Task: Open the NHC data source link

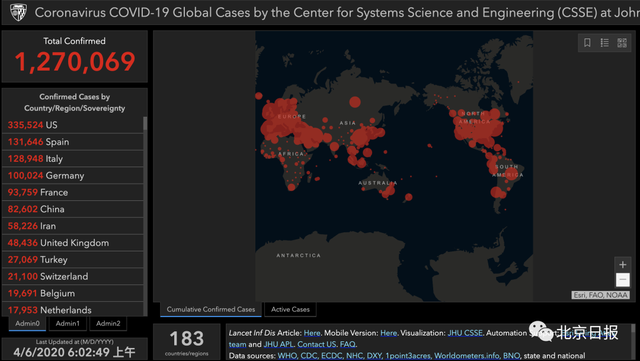Action: (354, 356)
